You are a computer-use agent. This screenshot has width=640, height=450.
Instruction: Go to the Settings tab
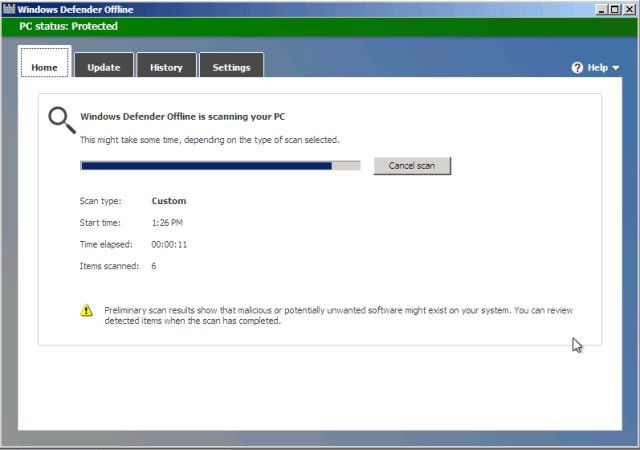[x=231, y=65]
